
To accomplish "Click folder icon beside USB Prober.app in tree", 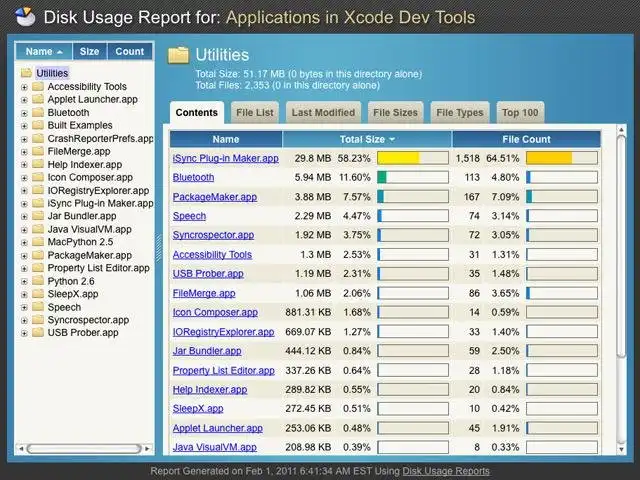I will (38, 333).
